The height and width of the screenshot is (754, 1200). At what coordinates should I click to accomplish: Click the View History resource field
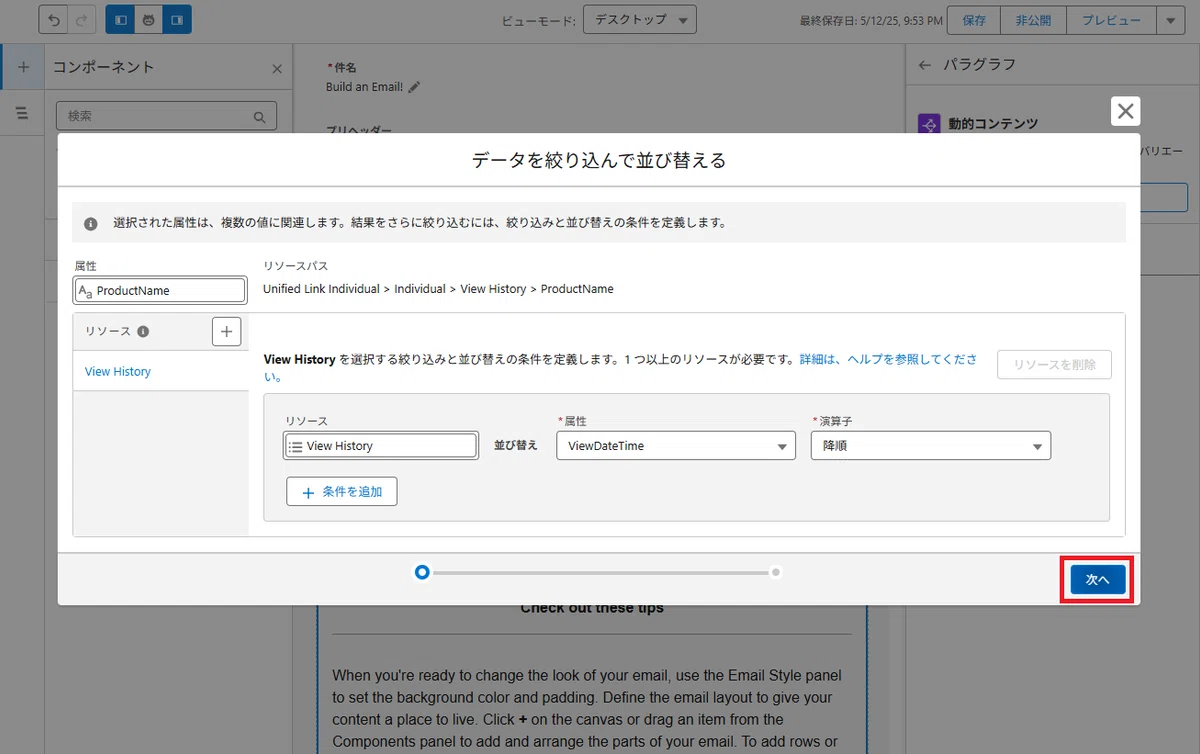(380, 446)
